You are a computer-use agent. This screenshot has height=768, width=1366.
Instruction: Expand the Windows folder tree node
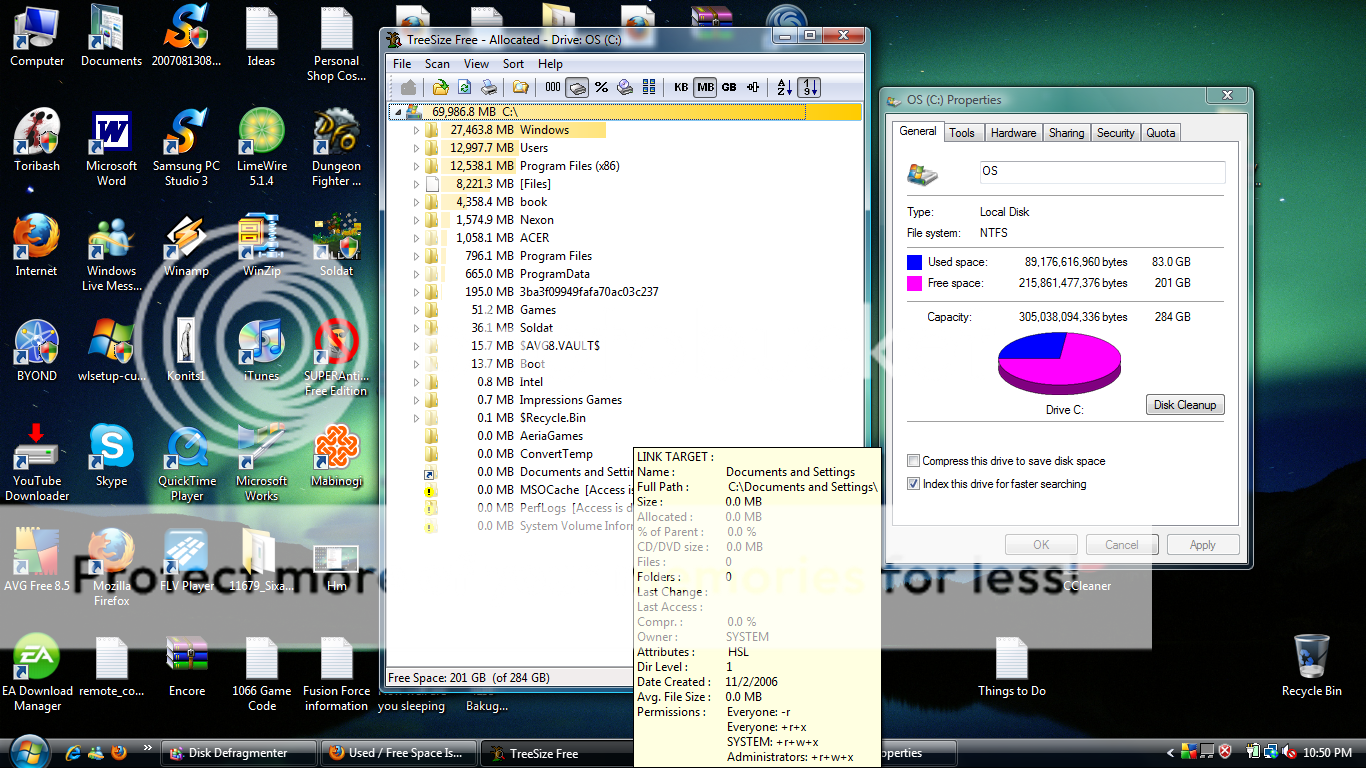click(417, 130)
